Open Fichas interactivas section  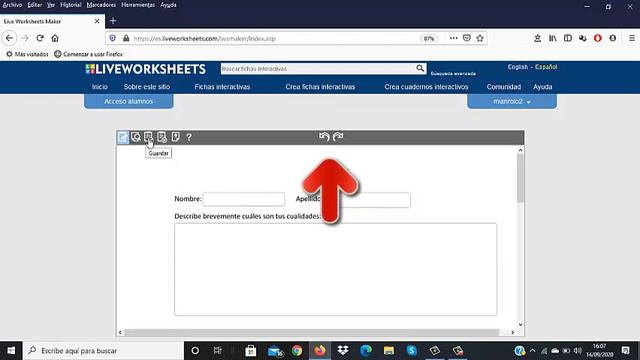coord(222,87)
